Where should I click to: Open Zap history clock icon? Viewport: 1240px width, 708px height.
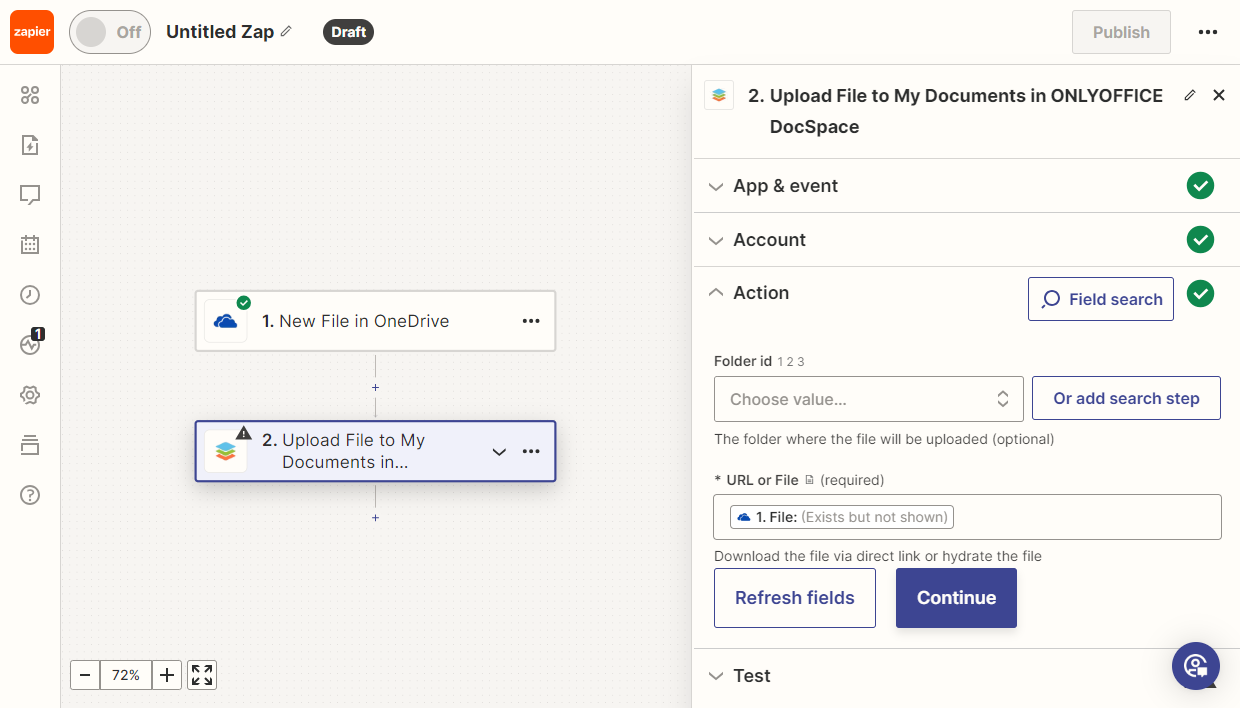(x=30, y=294)
